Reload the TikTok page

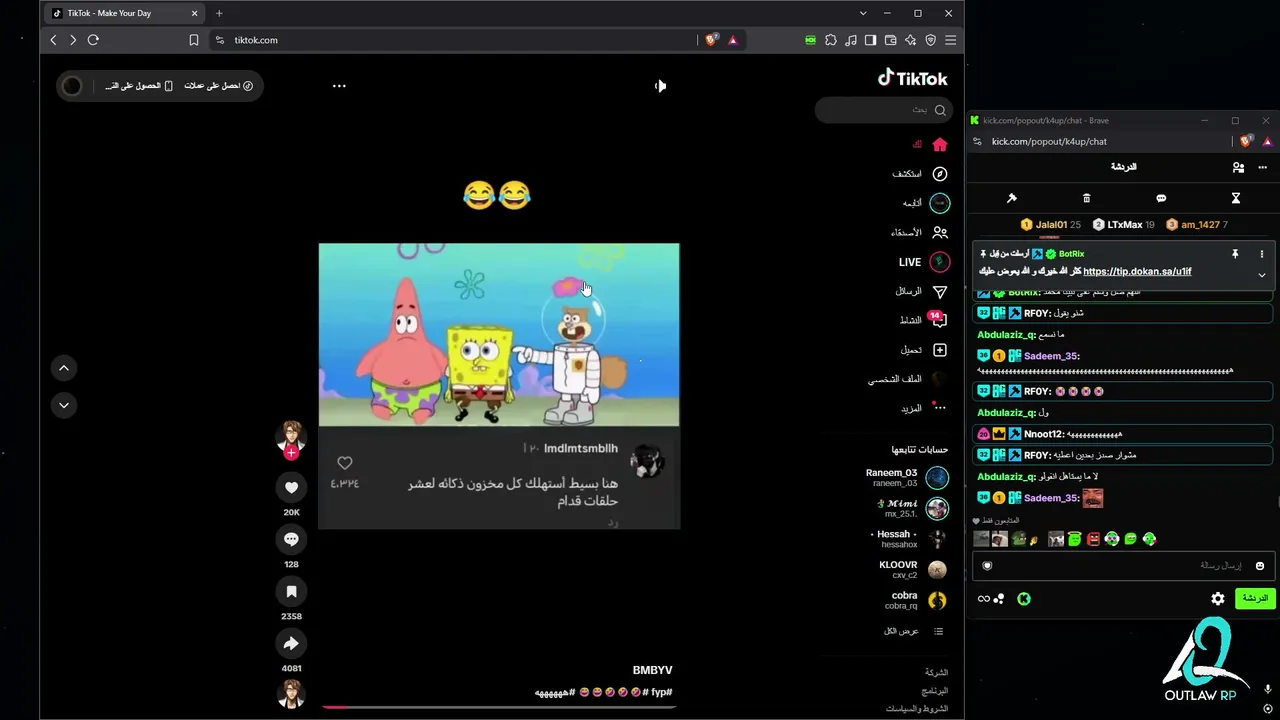pos(93,40)
